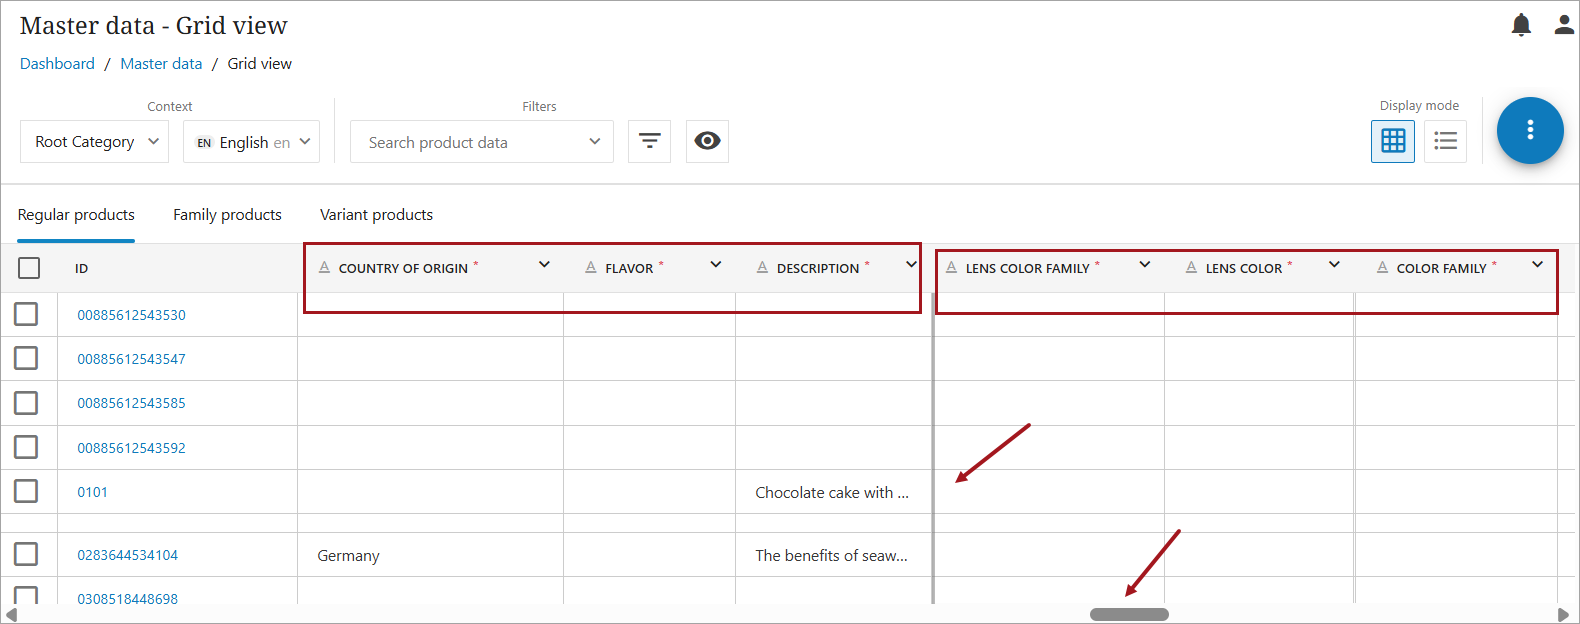1580x624 pixels.
Task: Switch to grid display mode
Action: pos(1392,141)
